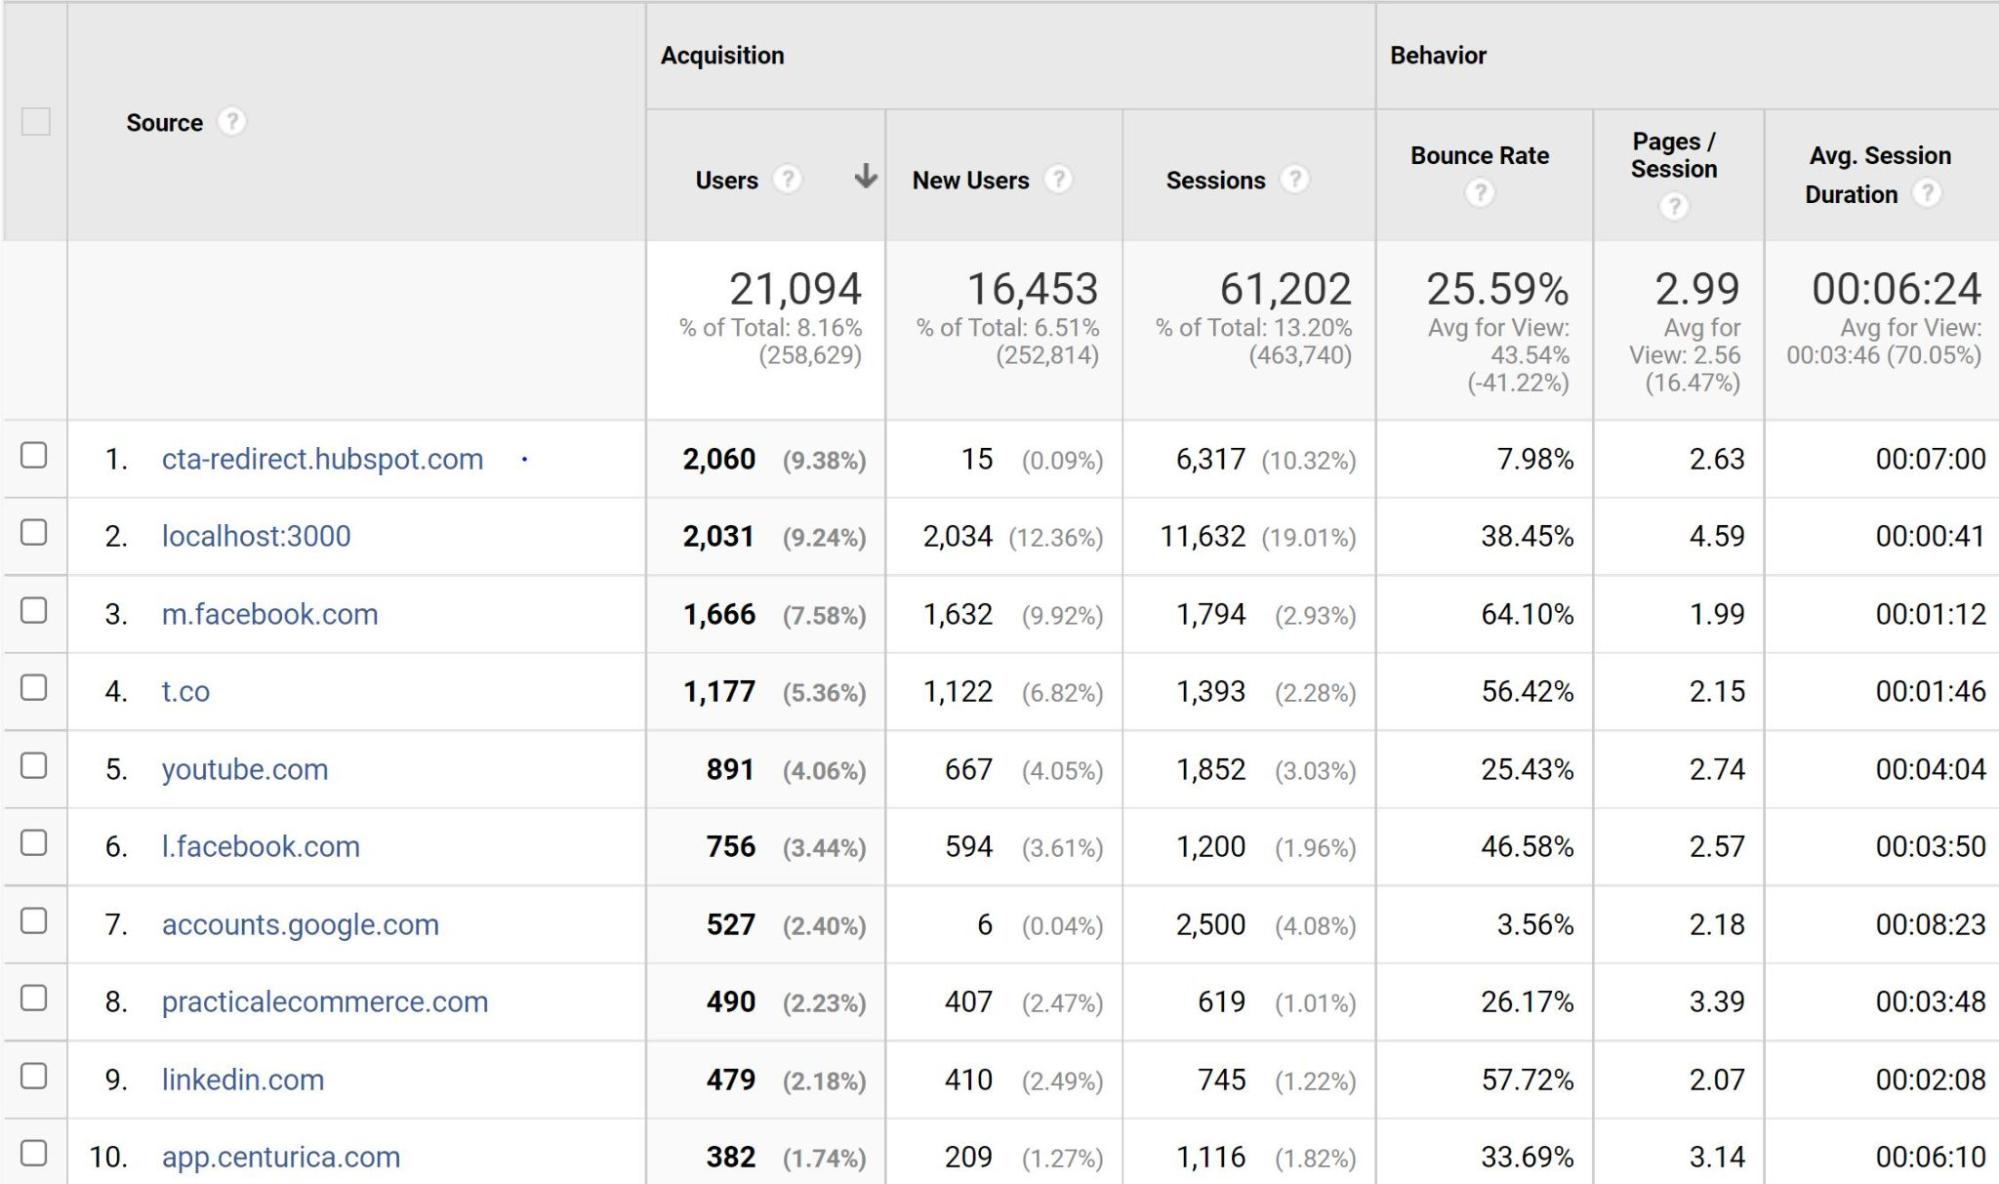Image resolution: width=1999 pixels, height=1184 pixels.
Task: Click the descending sort arrow on Users
Action: click(x=866, y=177)
